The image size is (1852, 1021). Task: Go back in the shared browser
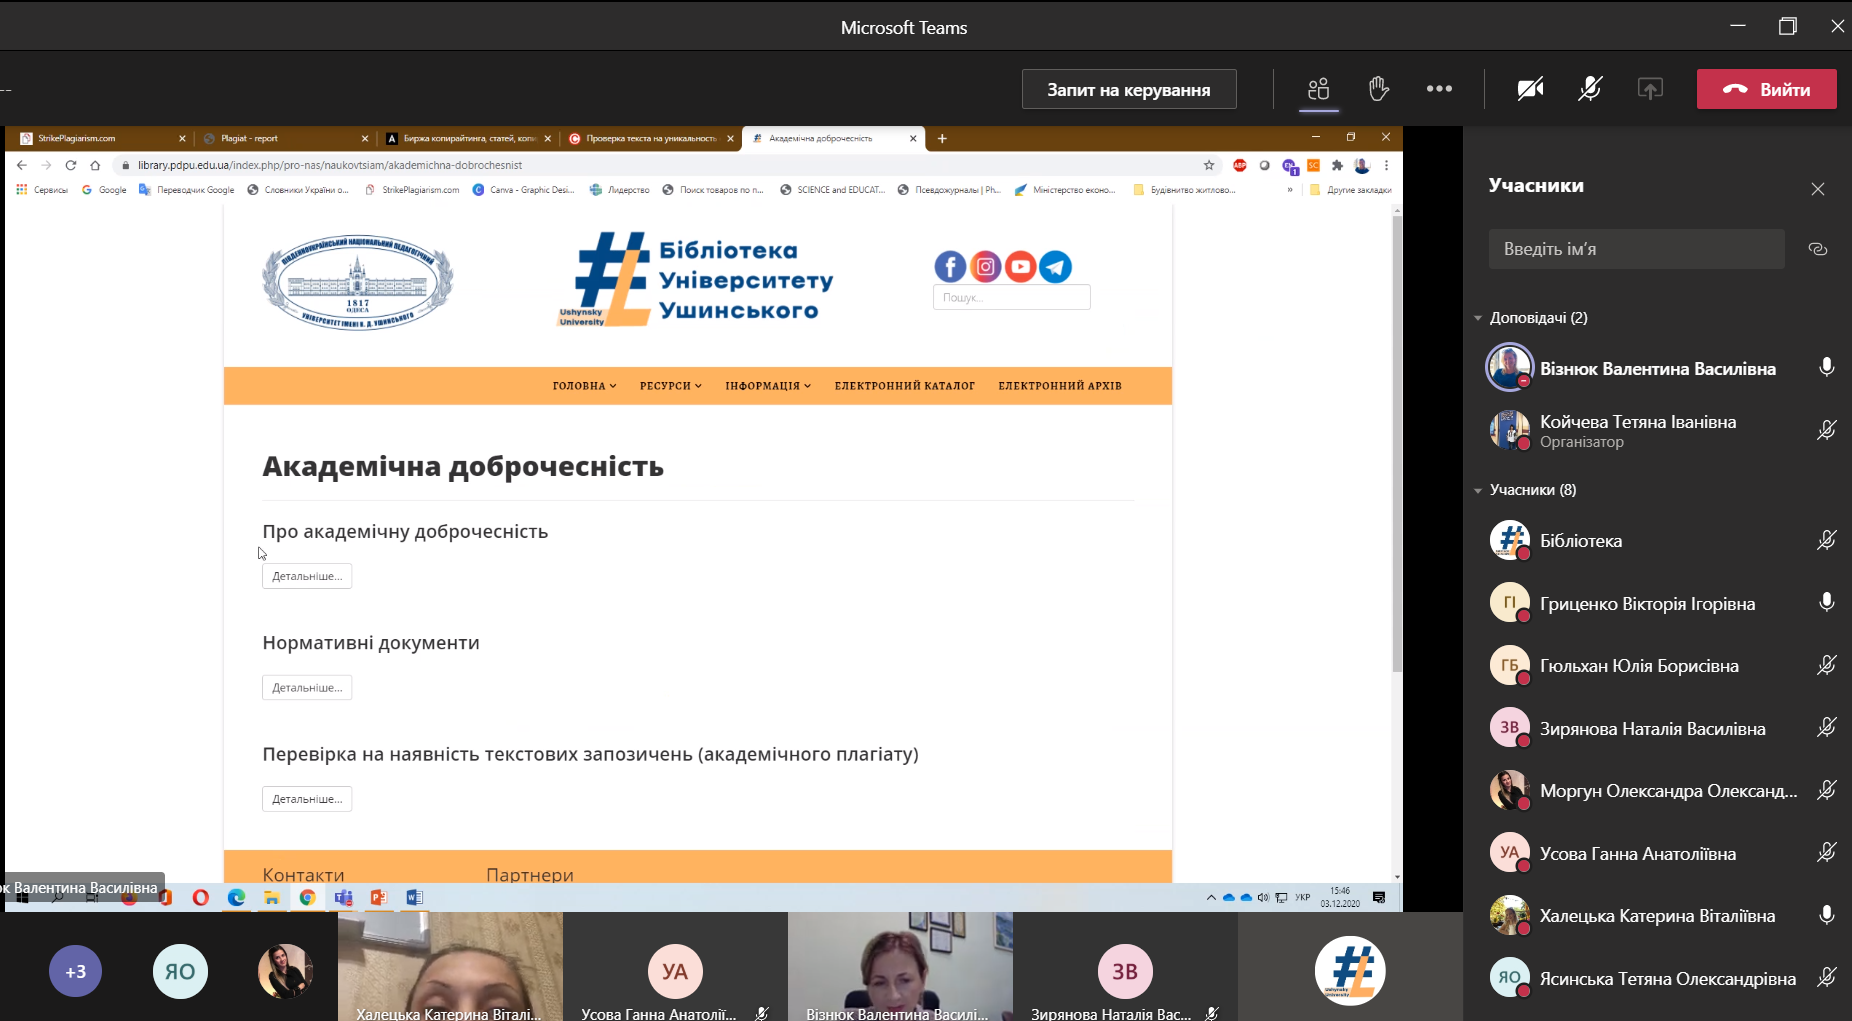tap(21, 165)
